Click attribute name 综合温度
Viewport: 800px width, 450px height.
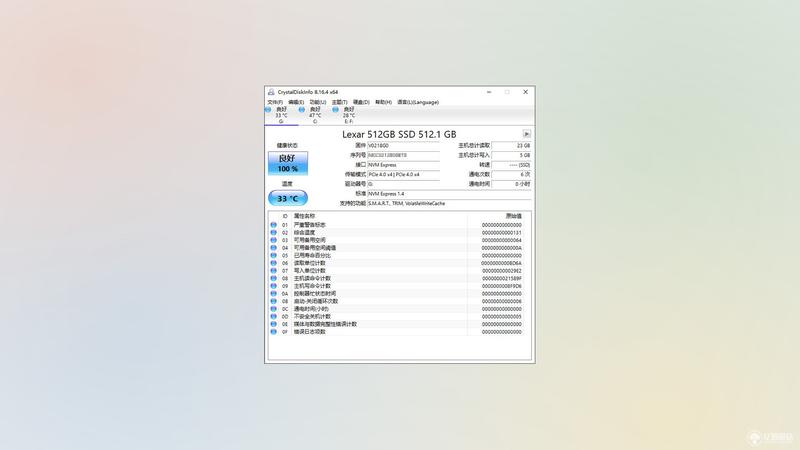click(304, 233)
